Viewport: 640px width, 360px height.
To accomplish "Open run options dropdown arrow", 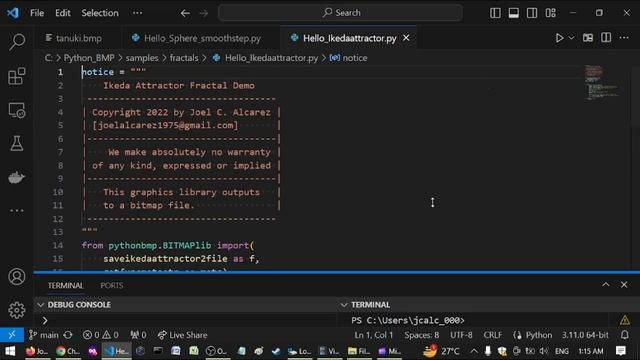I will point(571,38).
